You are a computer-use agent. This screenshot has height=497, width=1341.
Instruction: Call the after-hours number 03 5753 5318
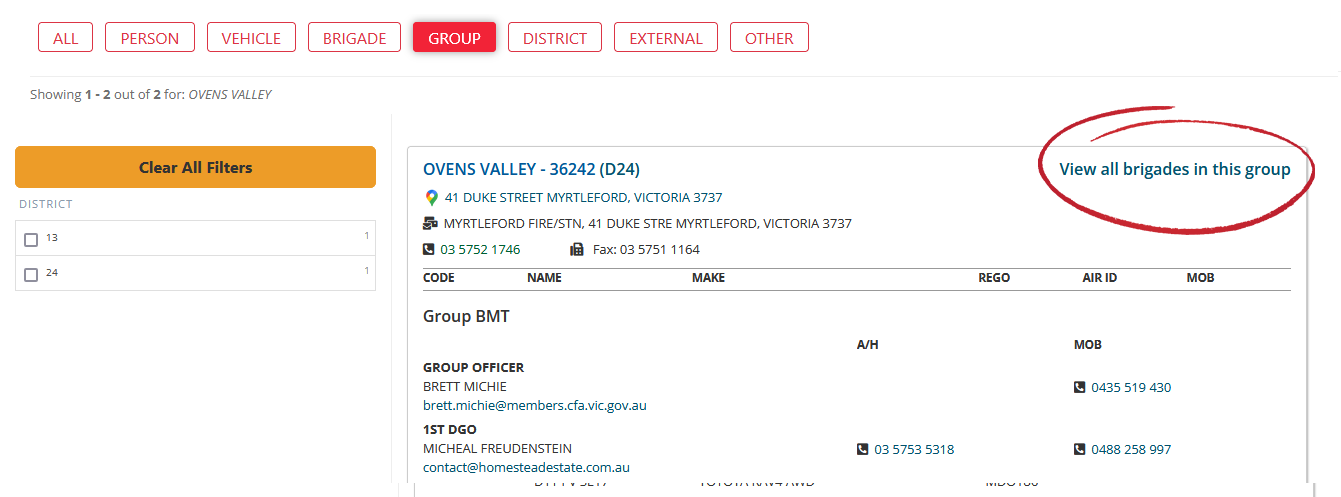pyautogui.click(x=914, y=450)
